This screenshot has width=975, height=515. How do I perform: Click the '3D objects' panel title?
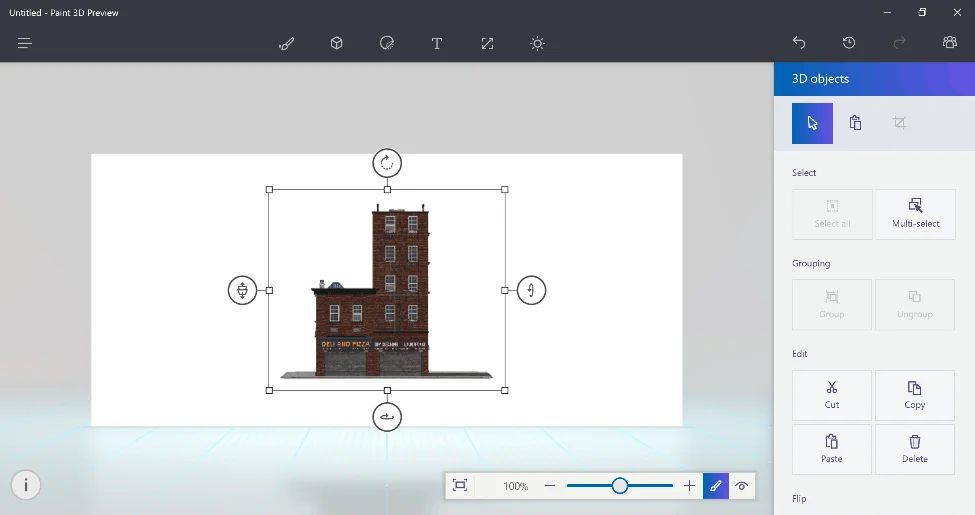[x=820, y=79]
